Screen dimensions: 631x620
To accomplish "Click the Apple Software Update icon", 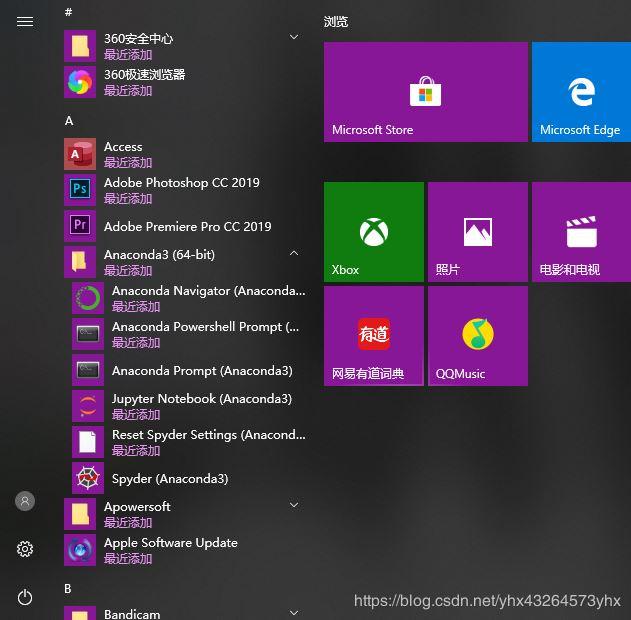I will (80, 550).
